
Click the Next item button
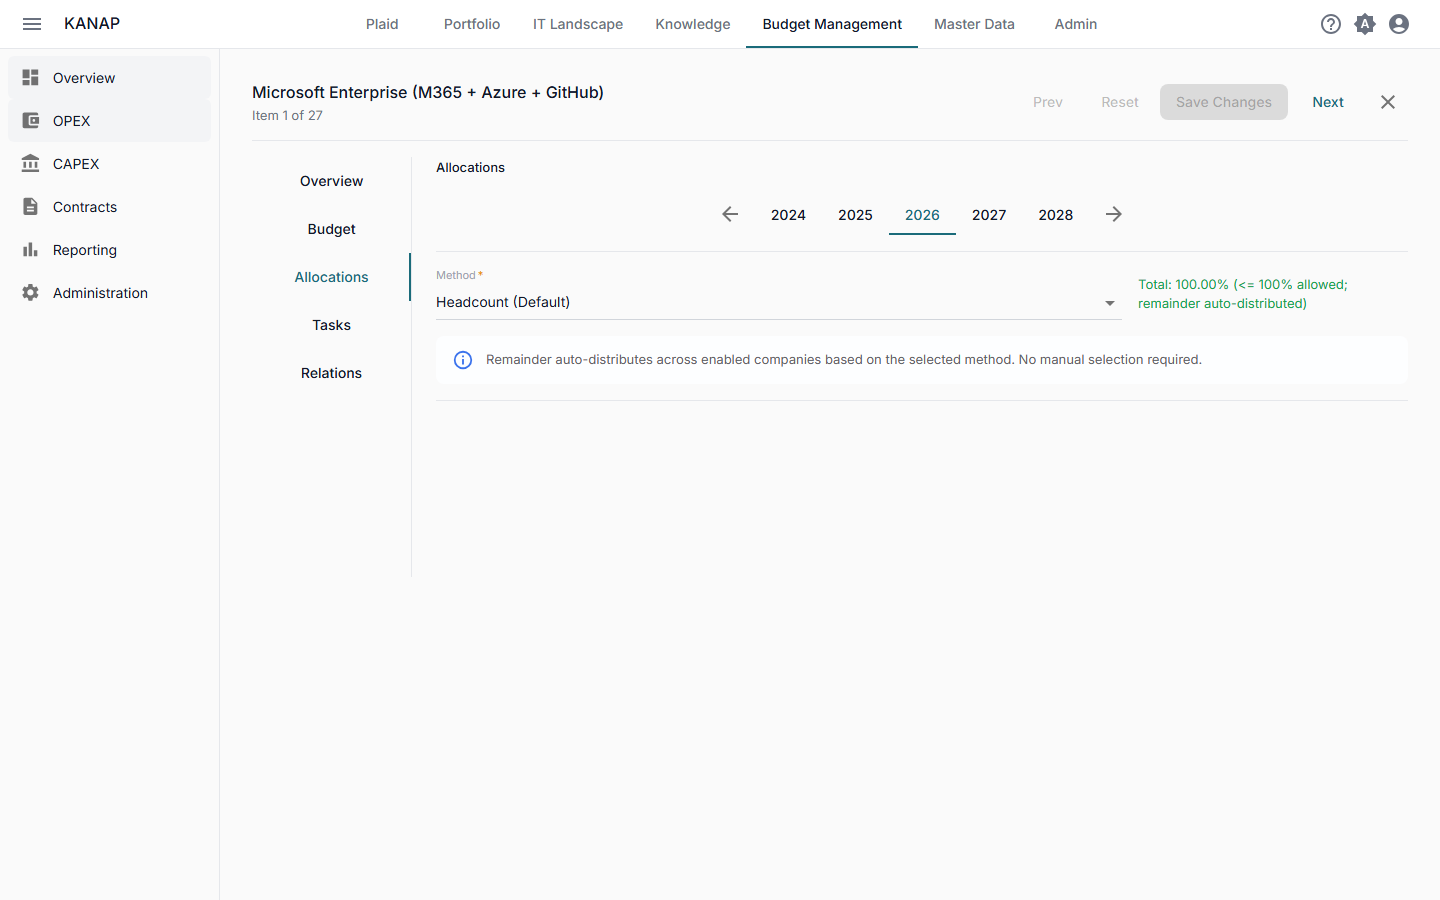coord(1328,102)
